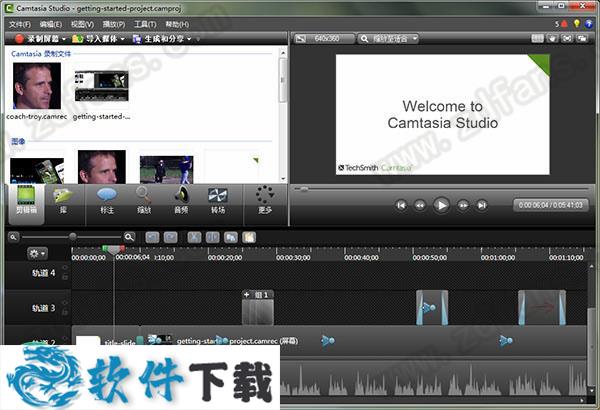
Task: Click the undo icon on timeline toolbar
Action: (x=152, y=237)
